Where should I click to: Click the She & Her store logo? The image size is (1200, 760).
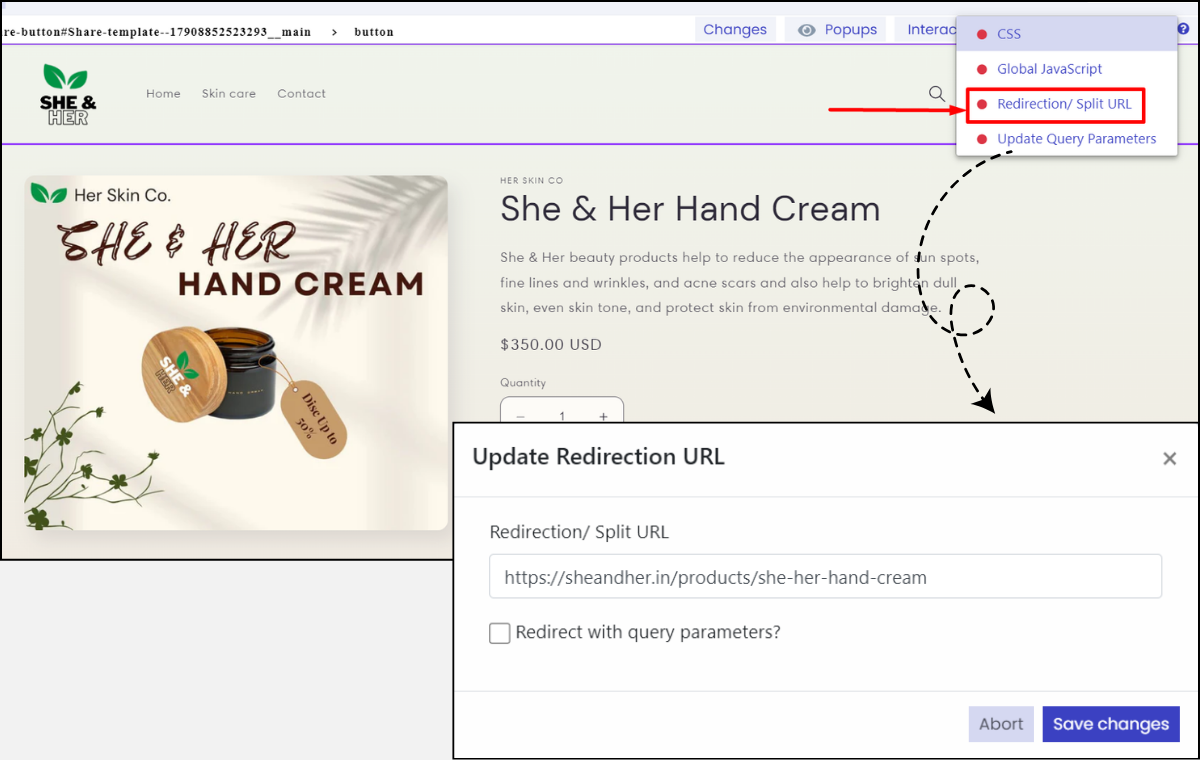click(x=68, y=95)
